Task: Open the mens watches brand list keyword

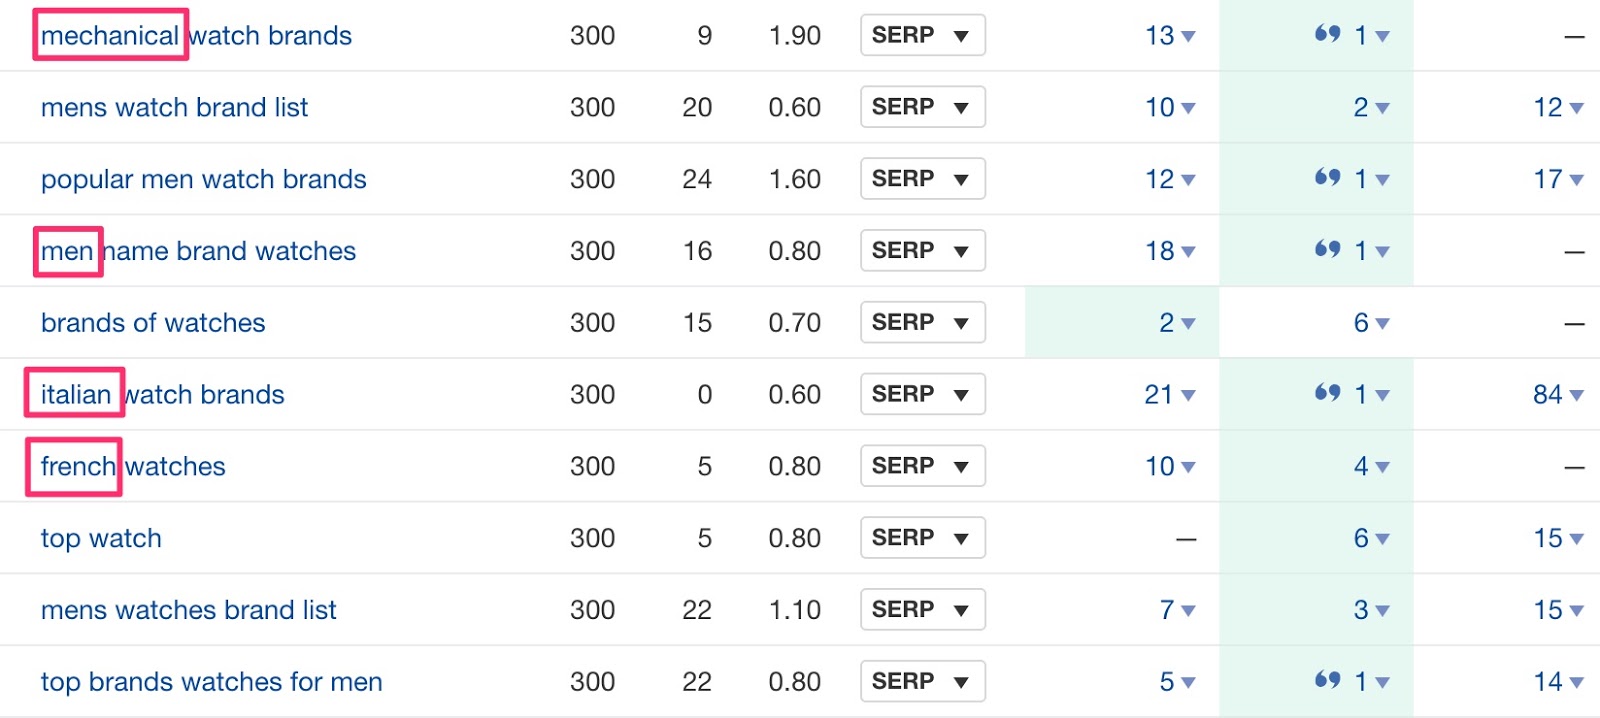Action: coord(188,610)
